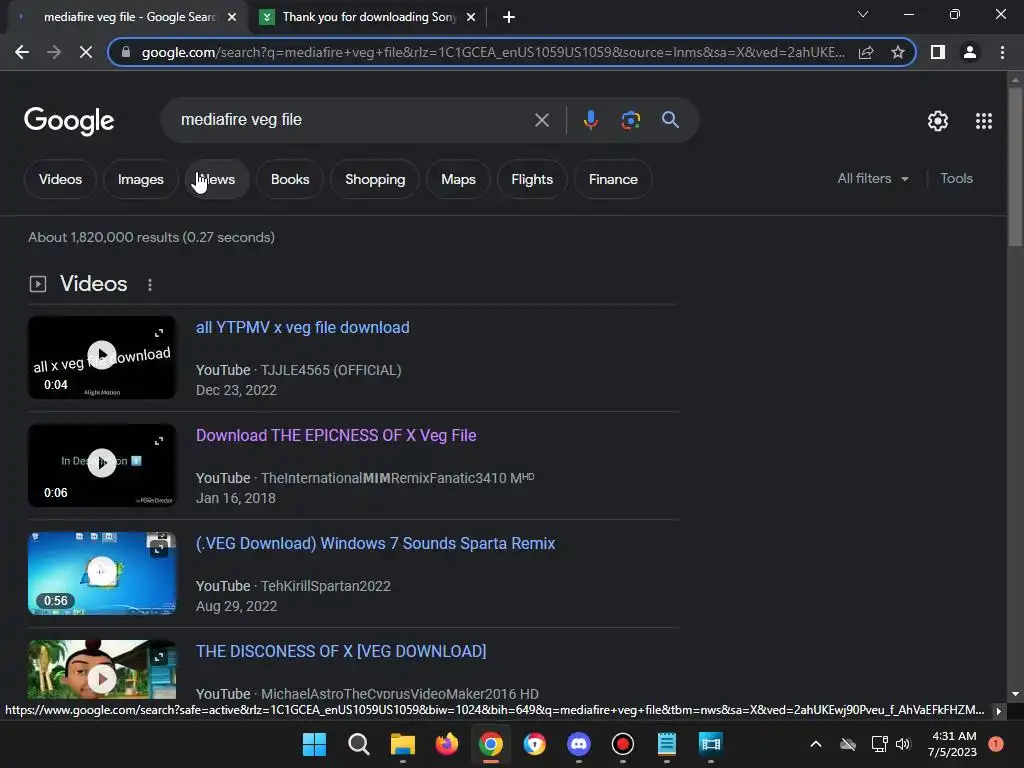Screen dimensions: 1024x768
Task: Filter results by Maps
Action: (458, 179)
